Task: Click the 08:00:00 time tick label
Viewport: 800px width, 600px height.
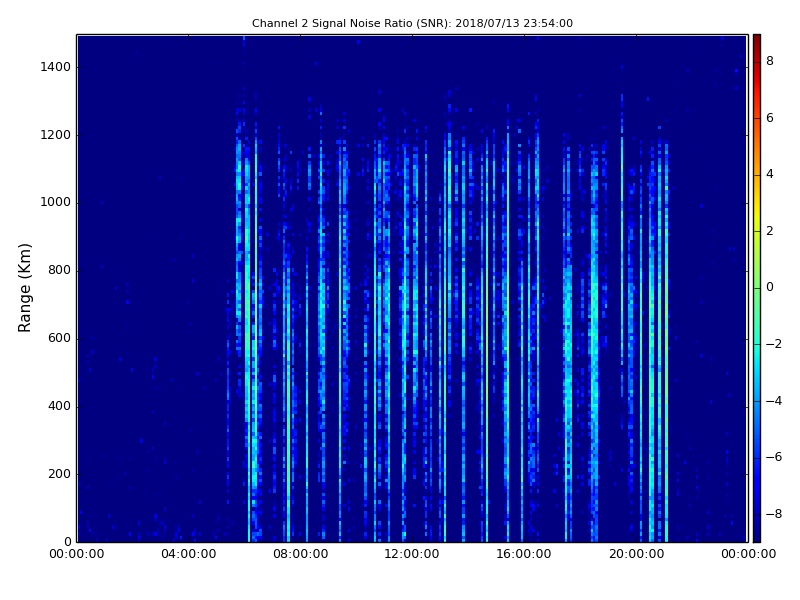Action: [x=301, y=554]
